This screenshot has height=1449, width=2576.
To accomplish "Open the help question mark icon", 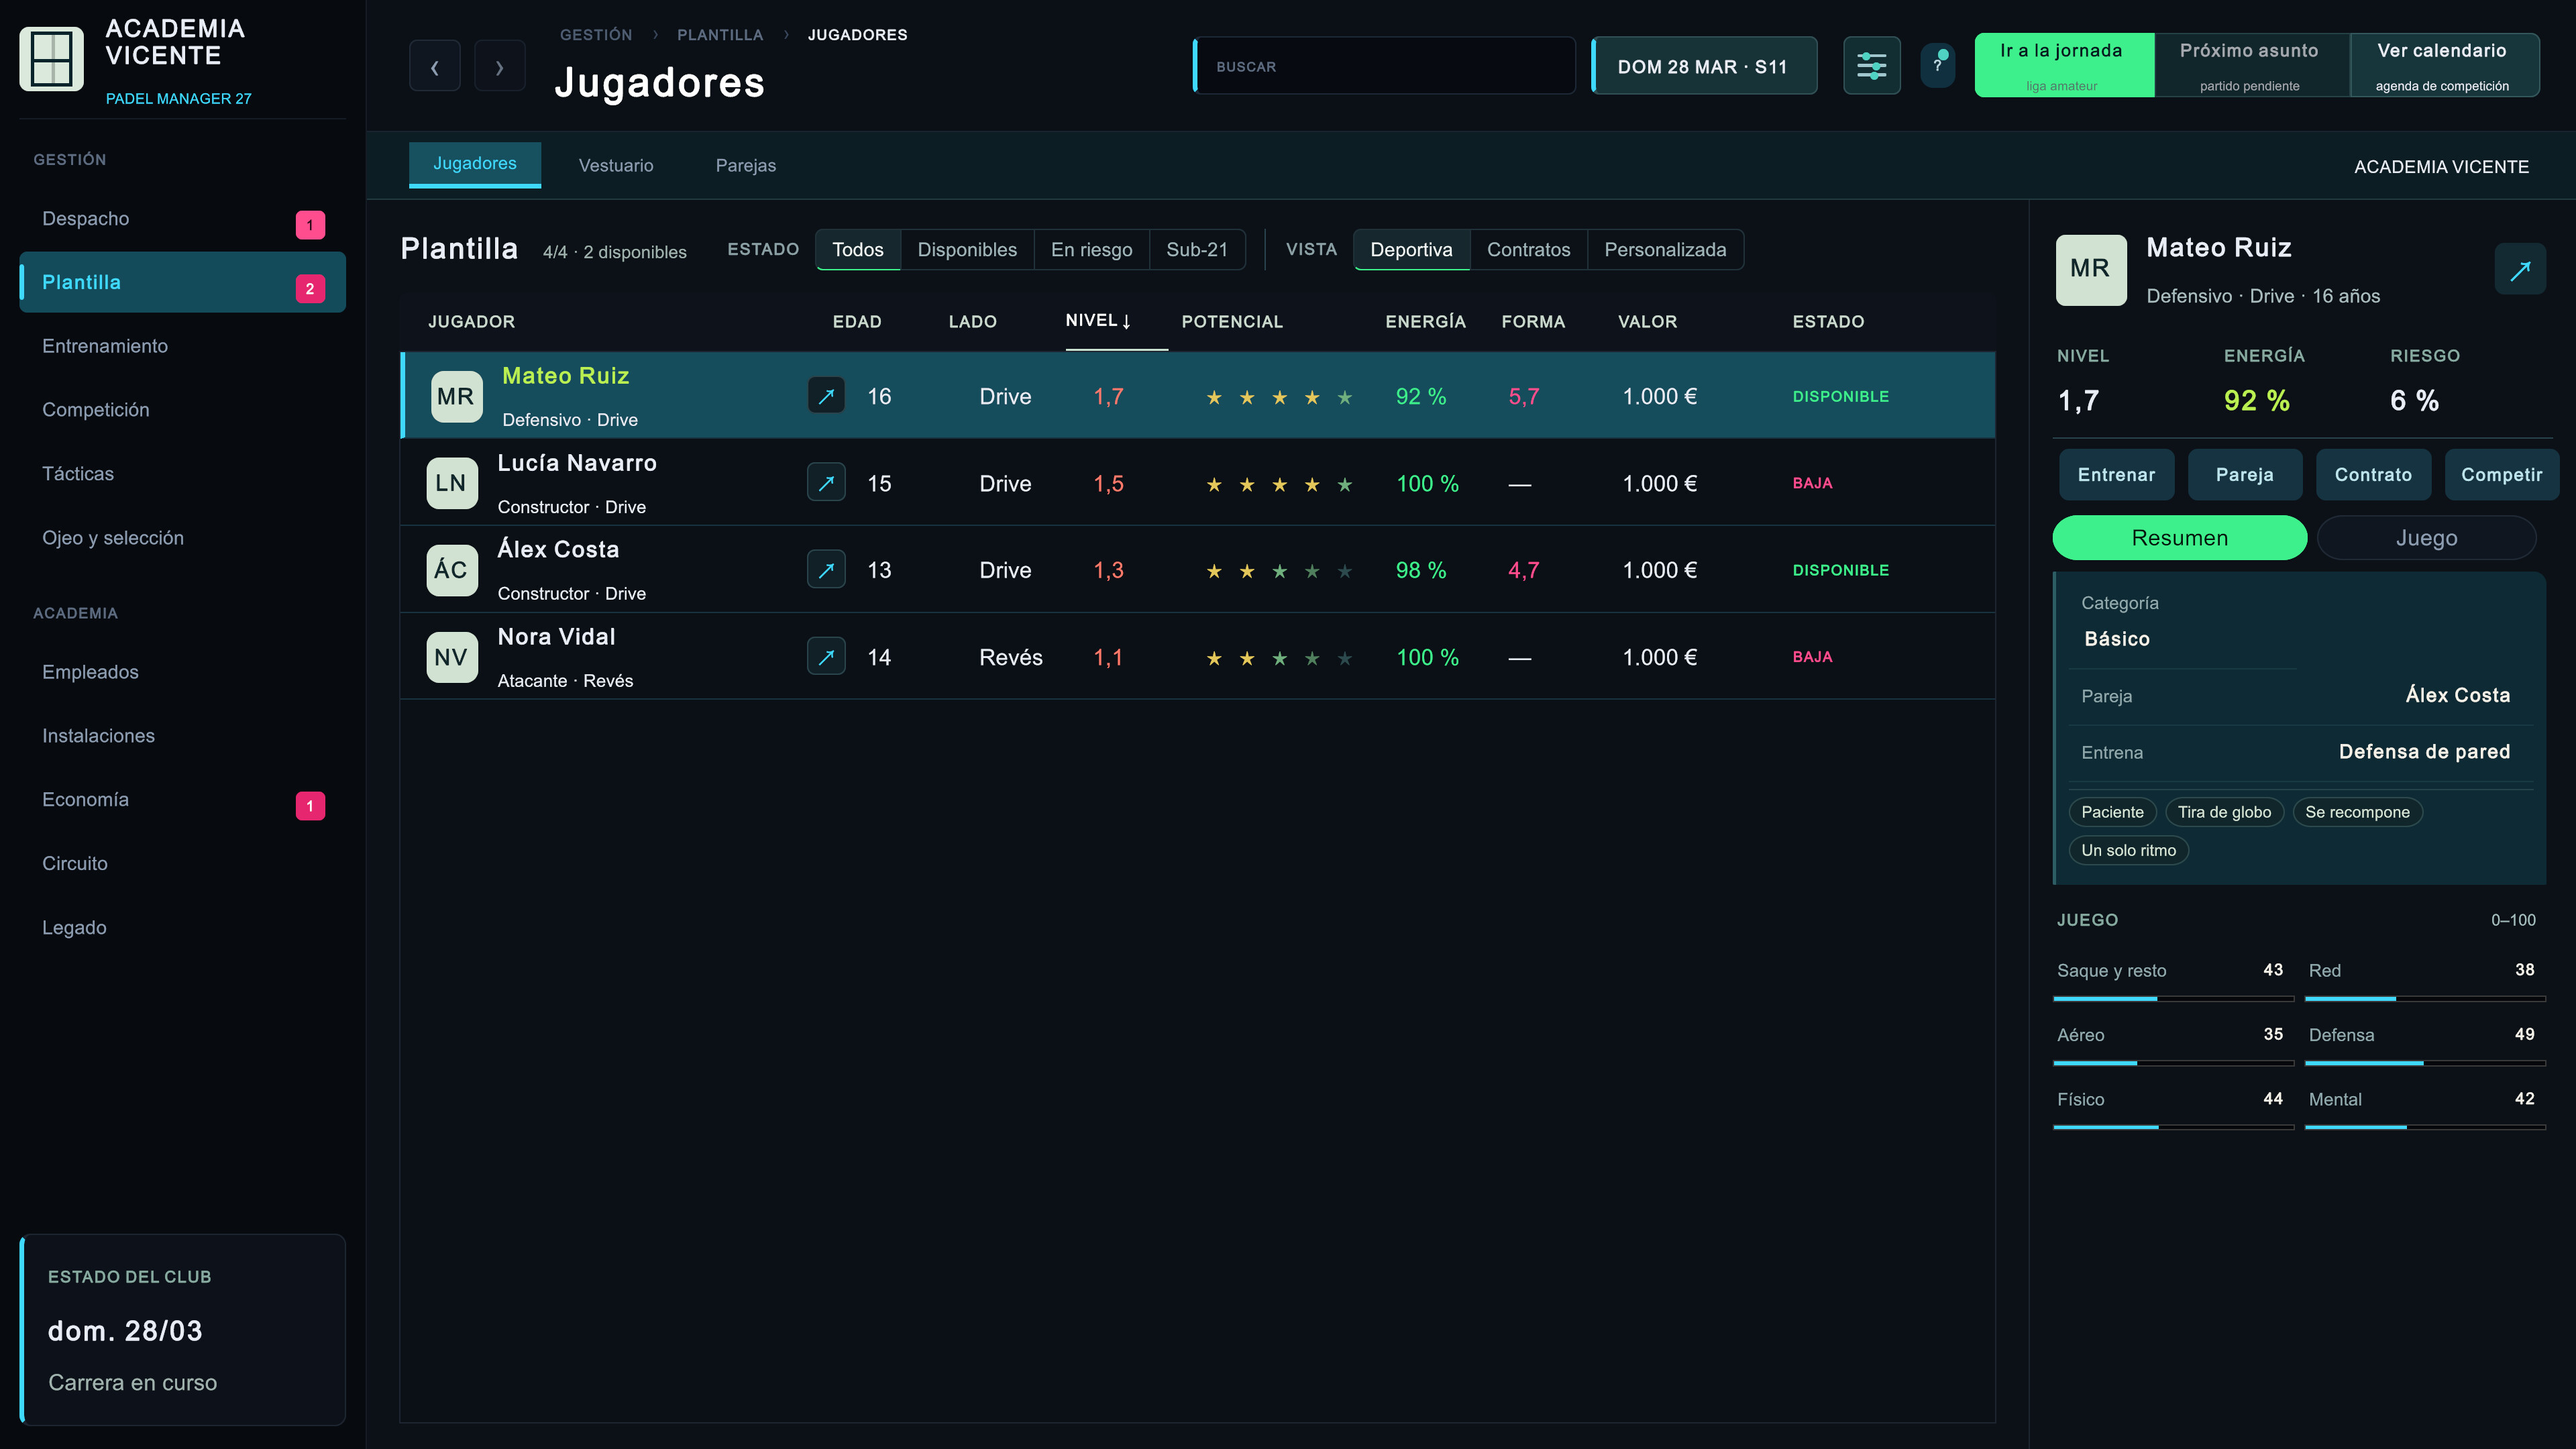I will coord(1937,66).
